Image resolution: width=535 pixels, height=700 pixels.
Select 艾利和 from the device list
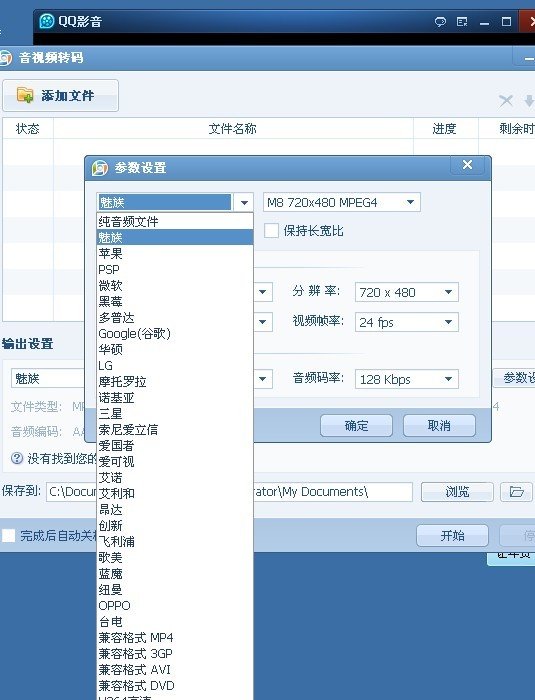click(x=175, y=494)
